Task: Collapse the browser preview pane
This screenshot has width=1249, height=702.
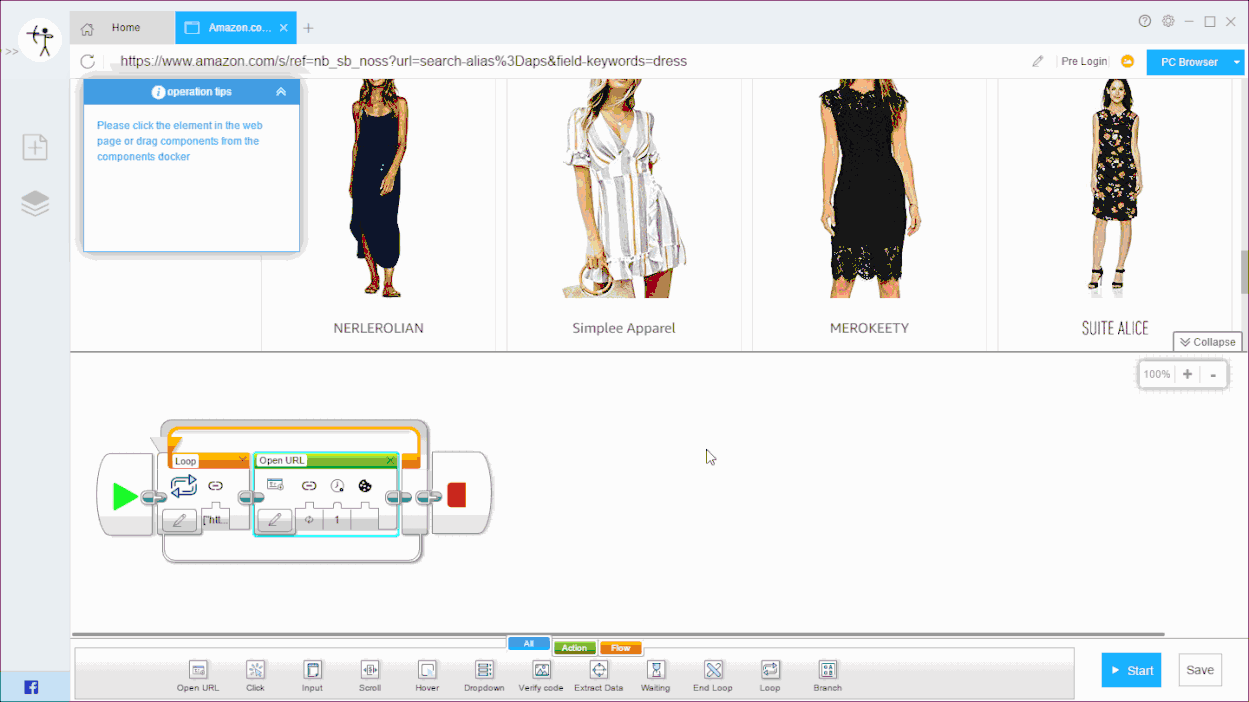Action: pos(1207,342)
